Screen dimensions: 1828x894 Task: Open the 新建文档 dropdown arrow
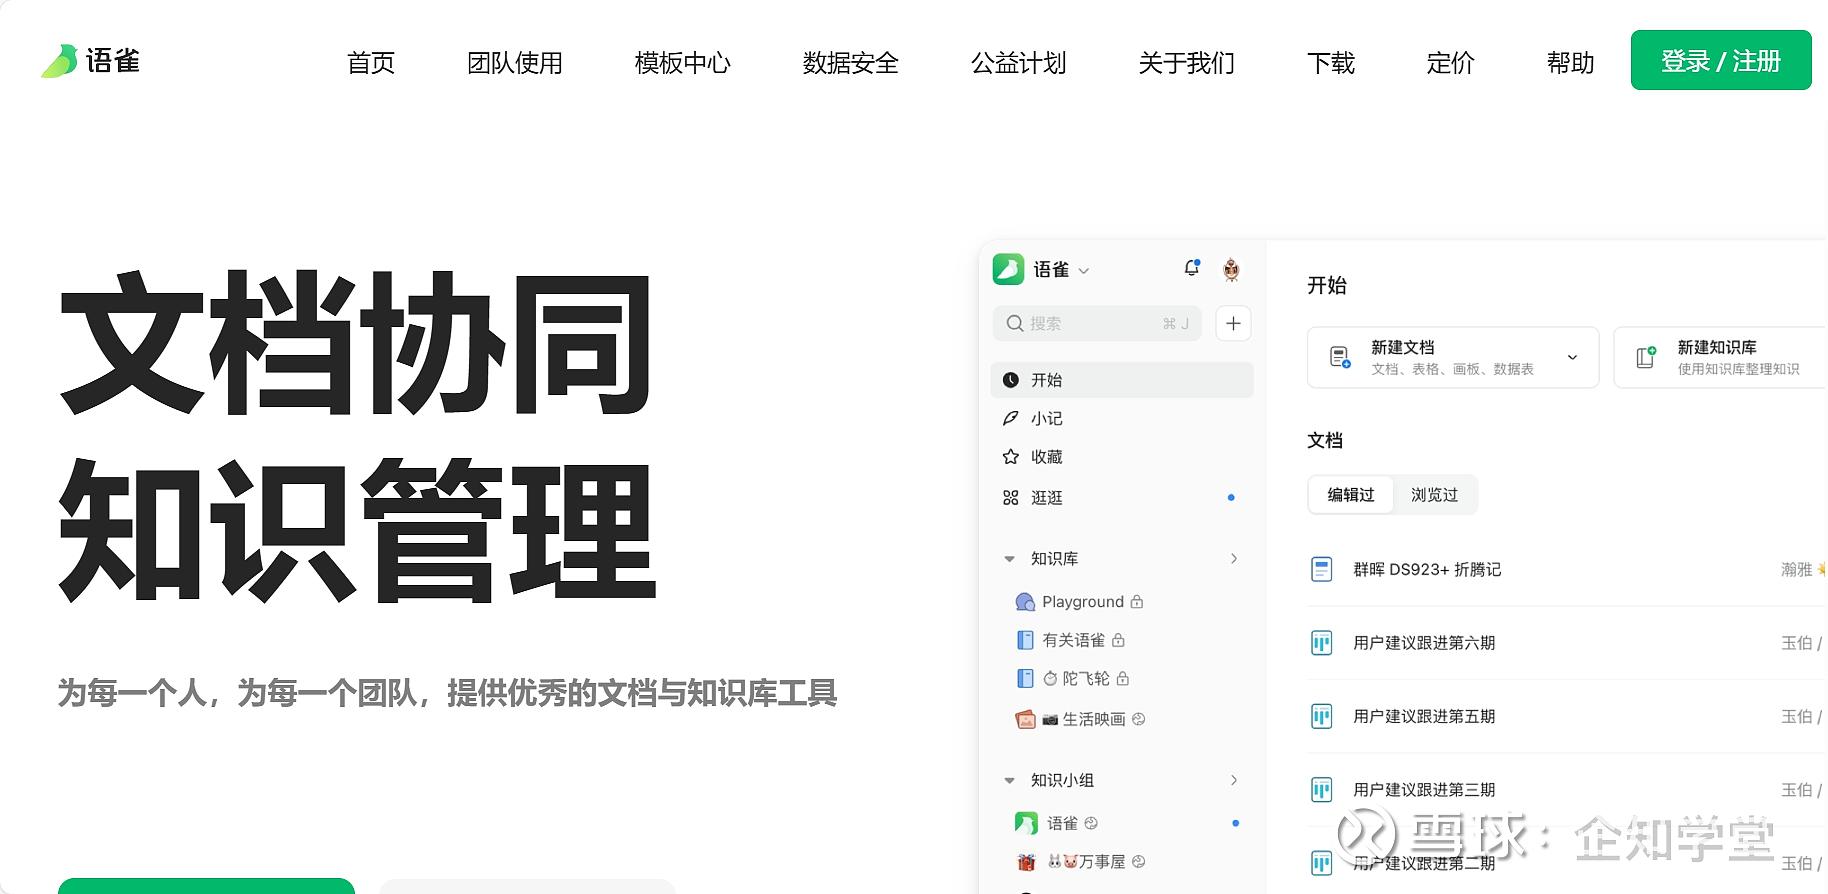point(1572,357)
